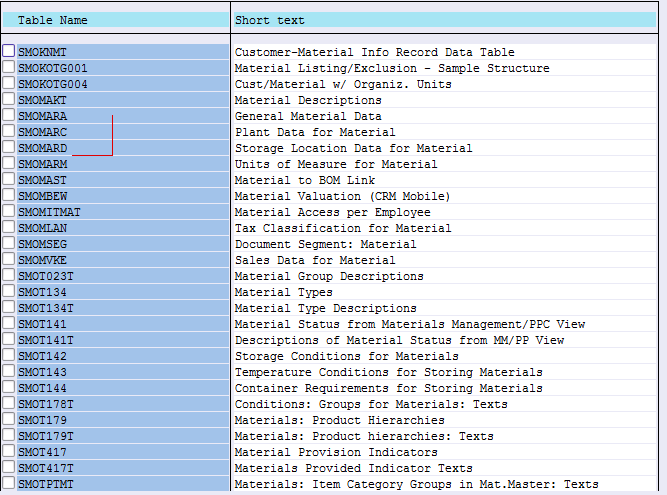Image resolution: width=667 pixels, height=495 pixels.
Task: Click 'Material Type Descriptions' text
Action: [325, 308]
